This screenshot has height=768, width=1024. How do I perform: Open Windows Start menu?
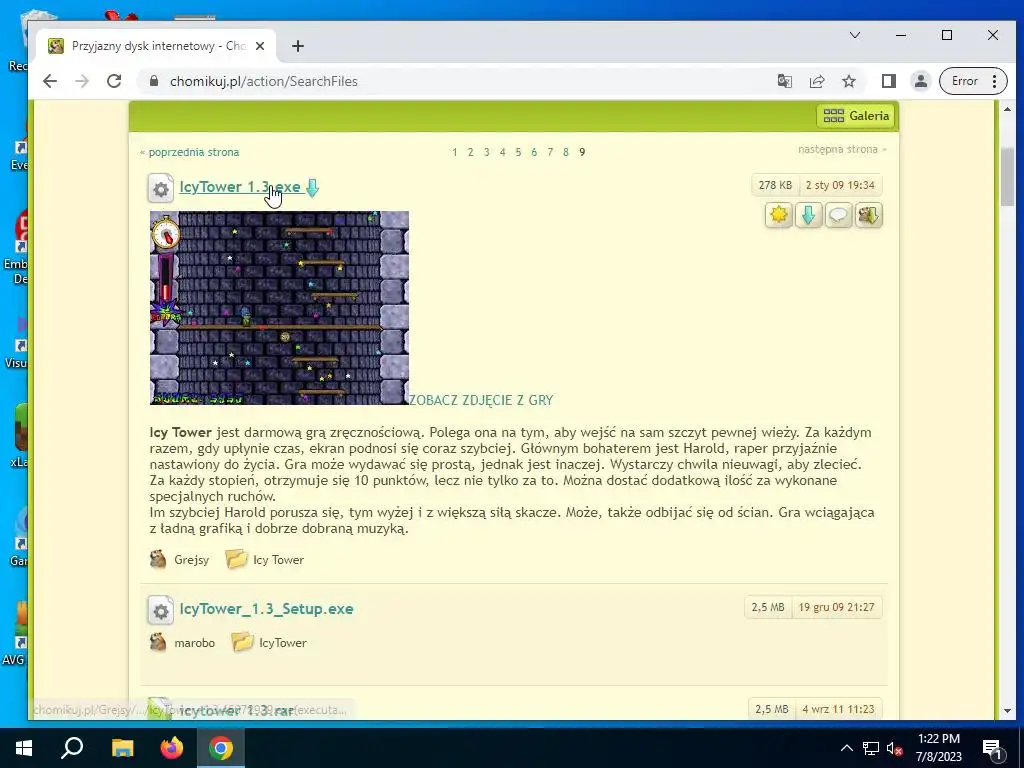click(x=24, y=748)
